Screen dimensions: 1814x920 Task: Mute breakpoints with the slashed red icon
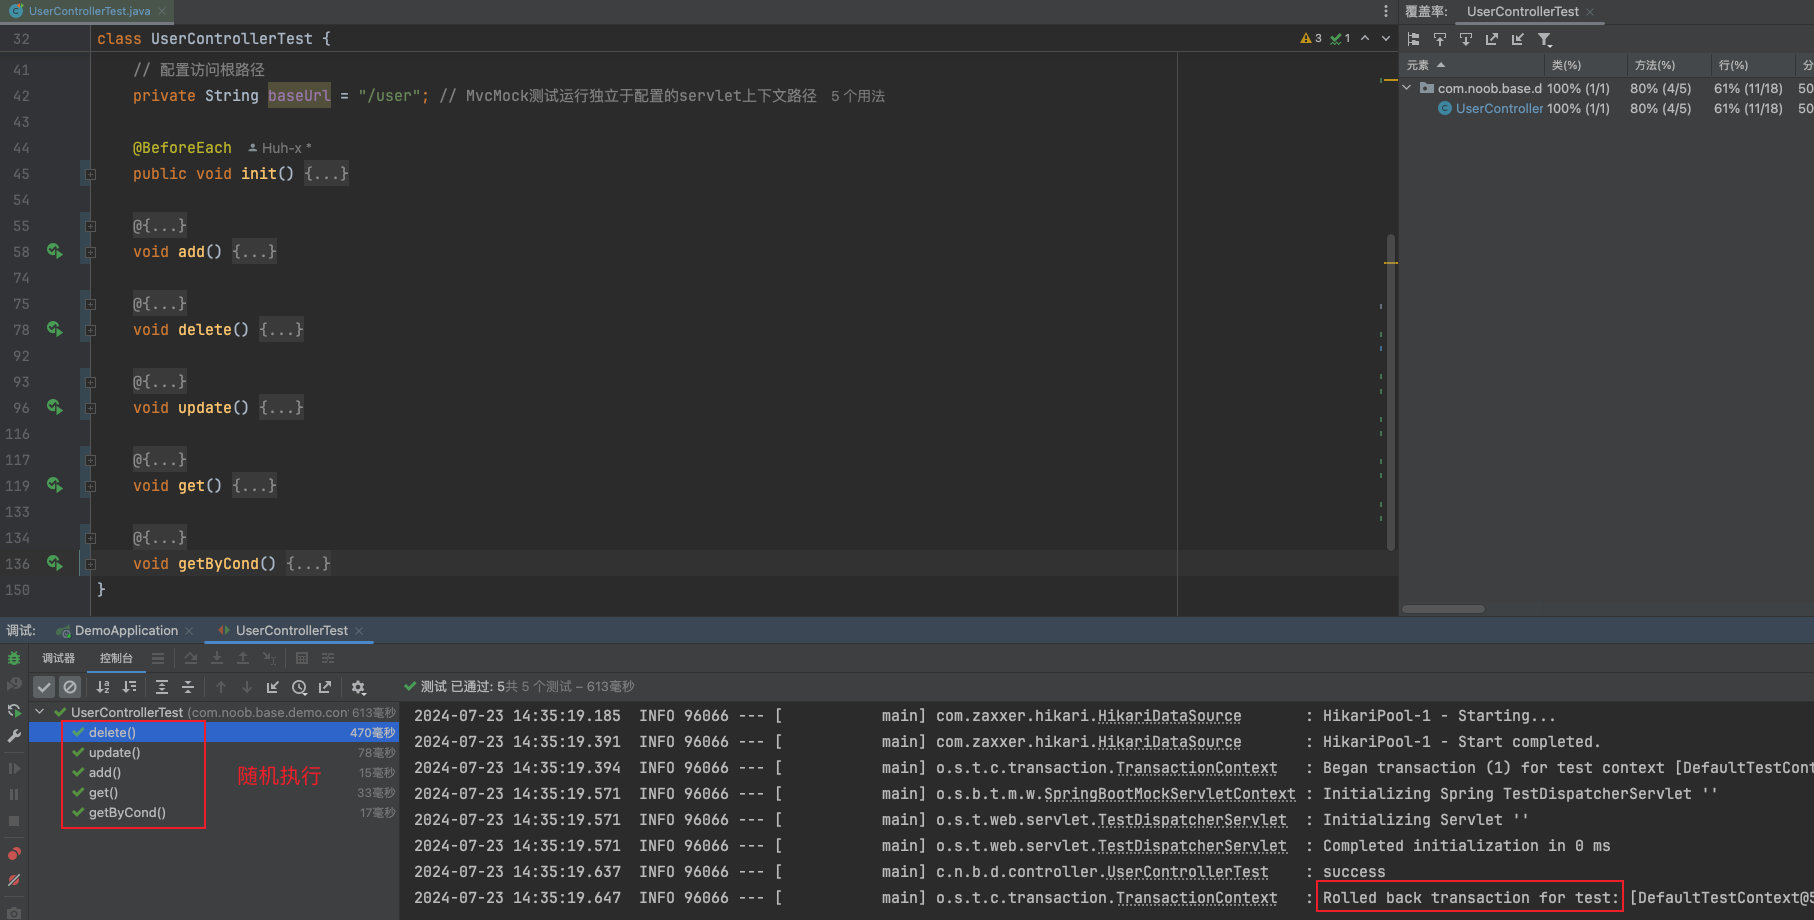coord(14,880)
